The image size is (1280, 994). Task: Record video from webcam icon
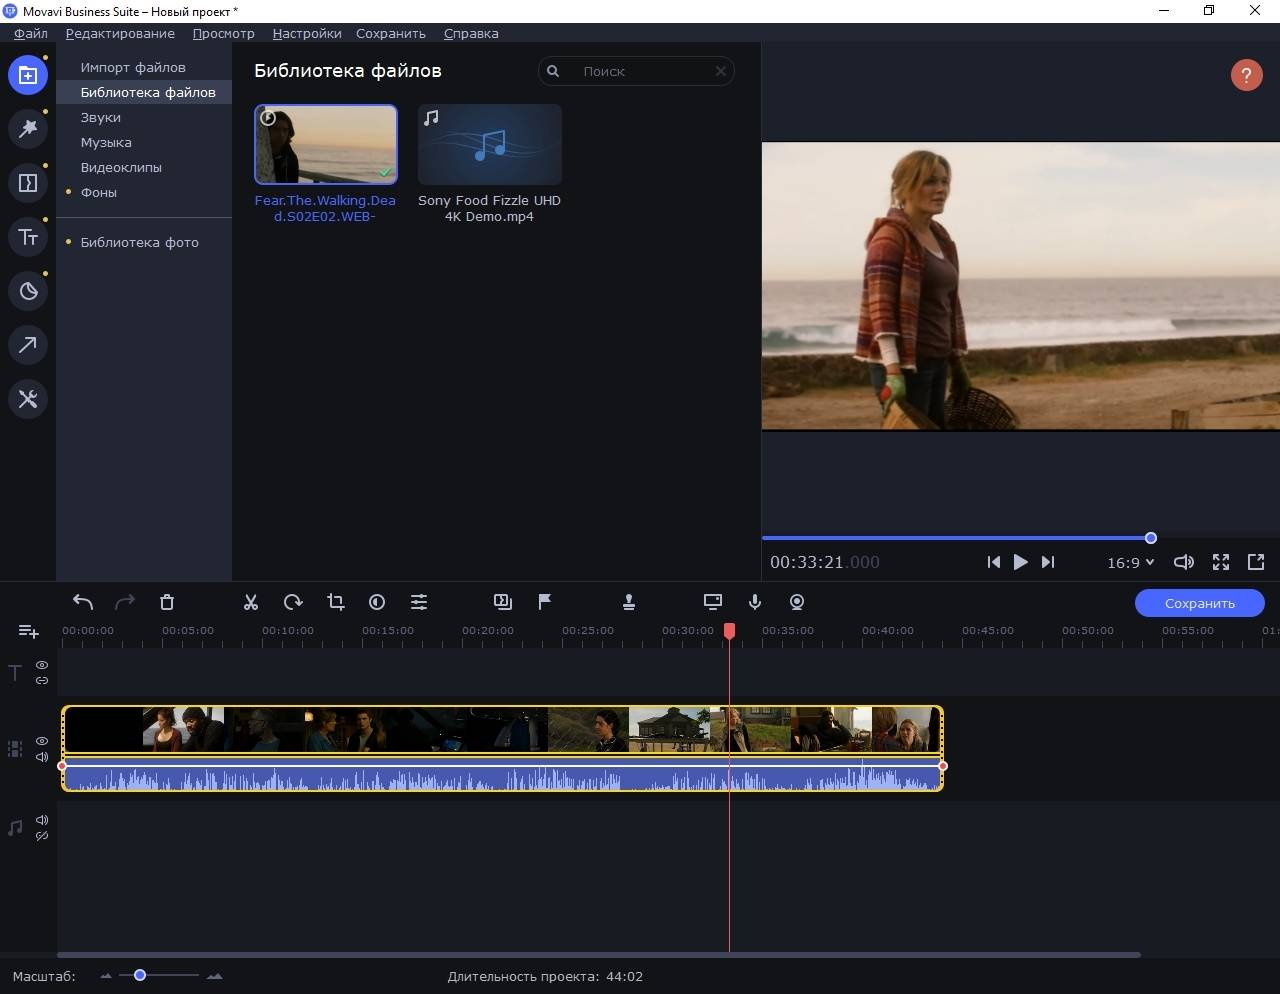pyautogui.click(x=797, y=602)
